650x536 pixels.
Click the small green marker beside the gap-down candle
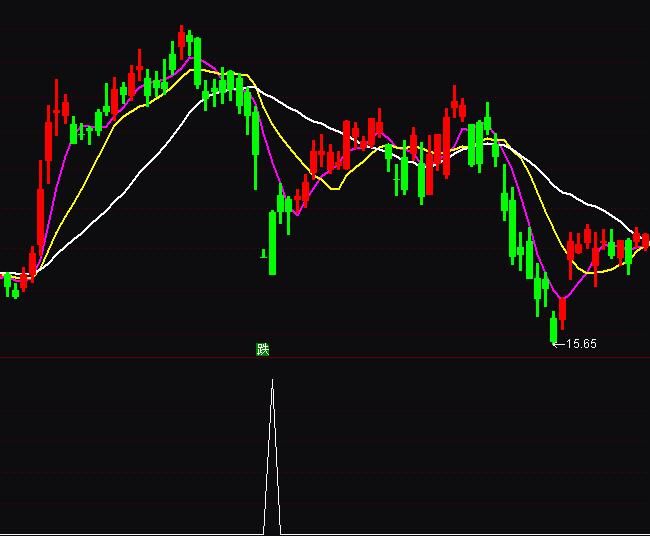click(263, 253)
